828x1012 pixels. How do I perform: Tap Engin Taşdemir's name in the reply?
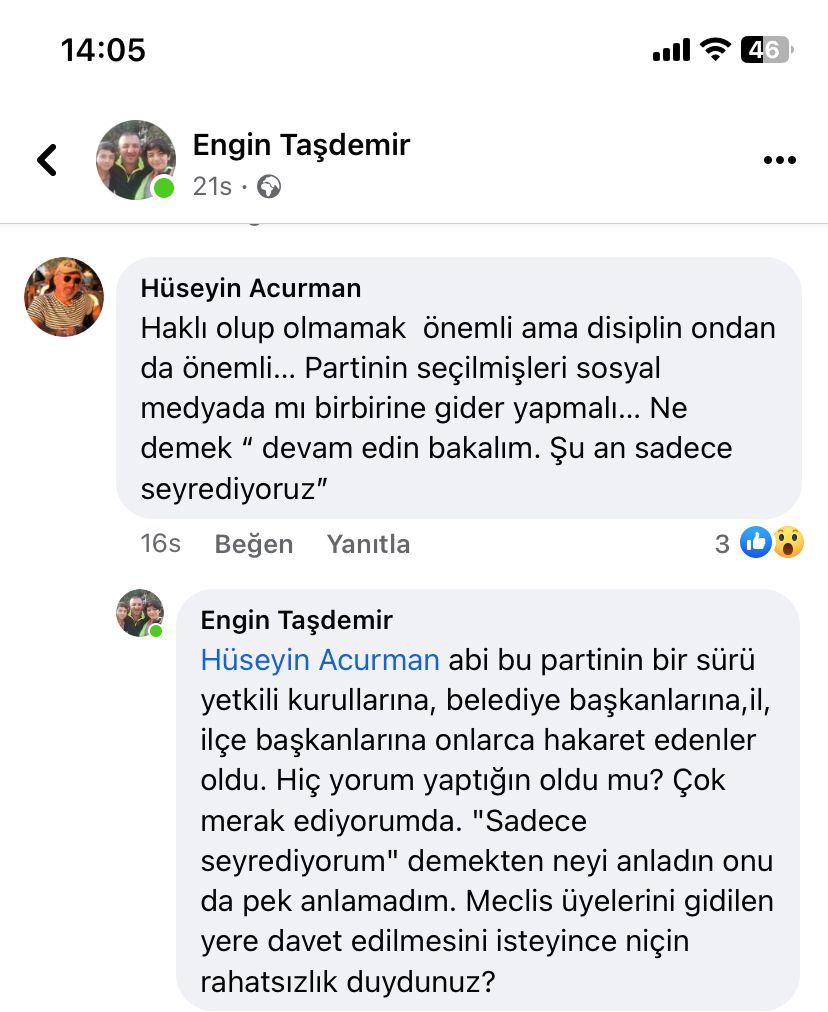tap(297, 620)
